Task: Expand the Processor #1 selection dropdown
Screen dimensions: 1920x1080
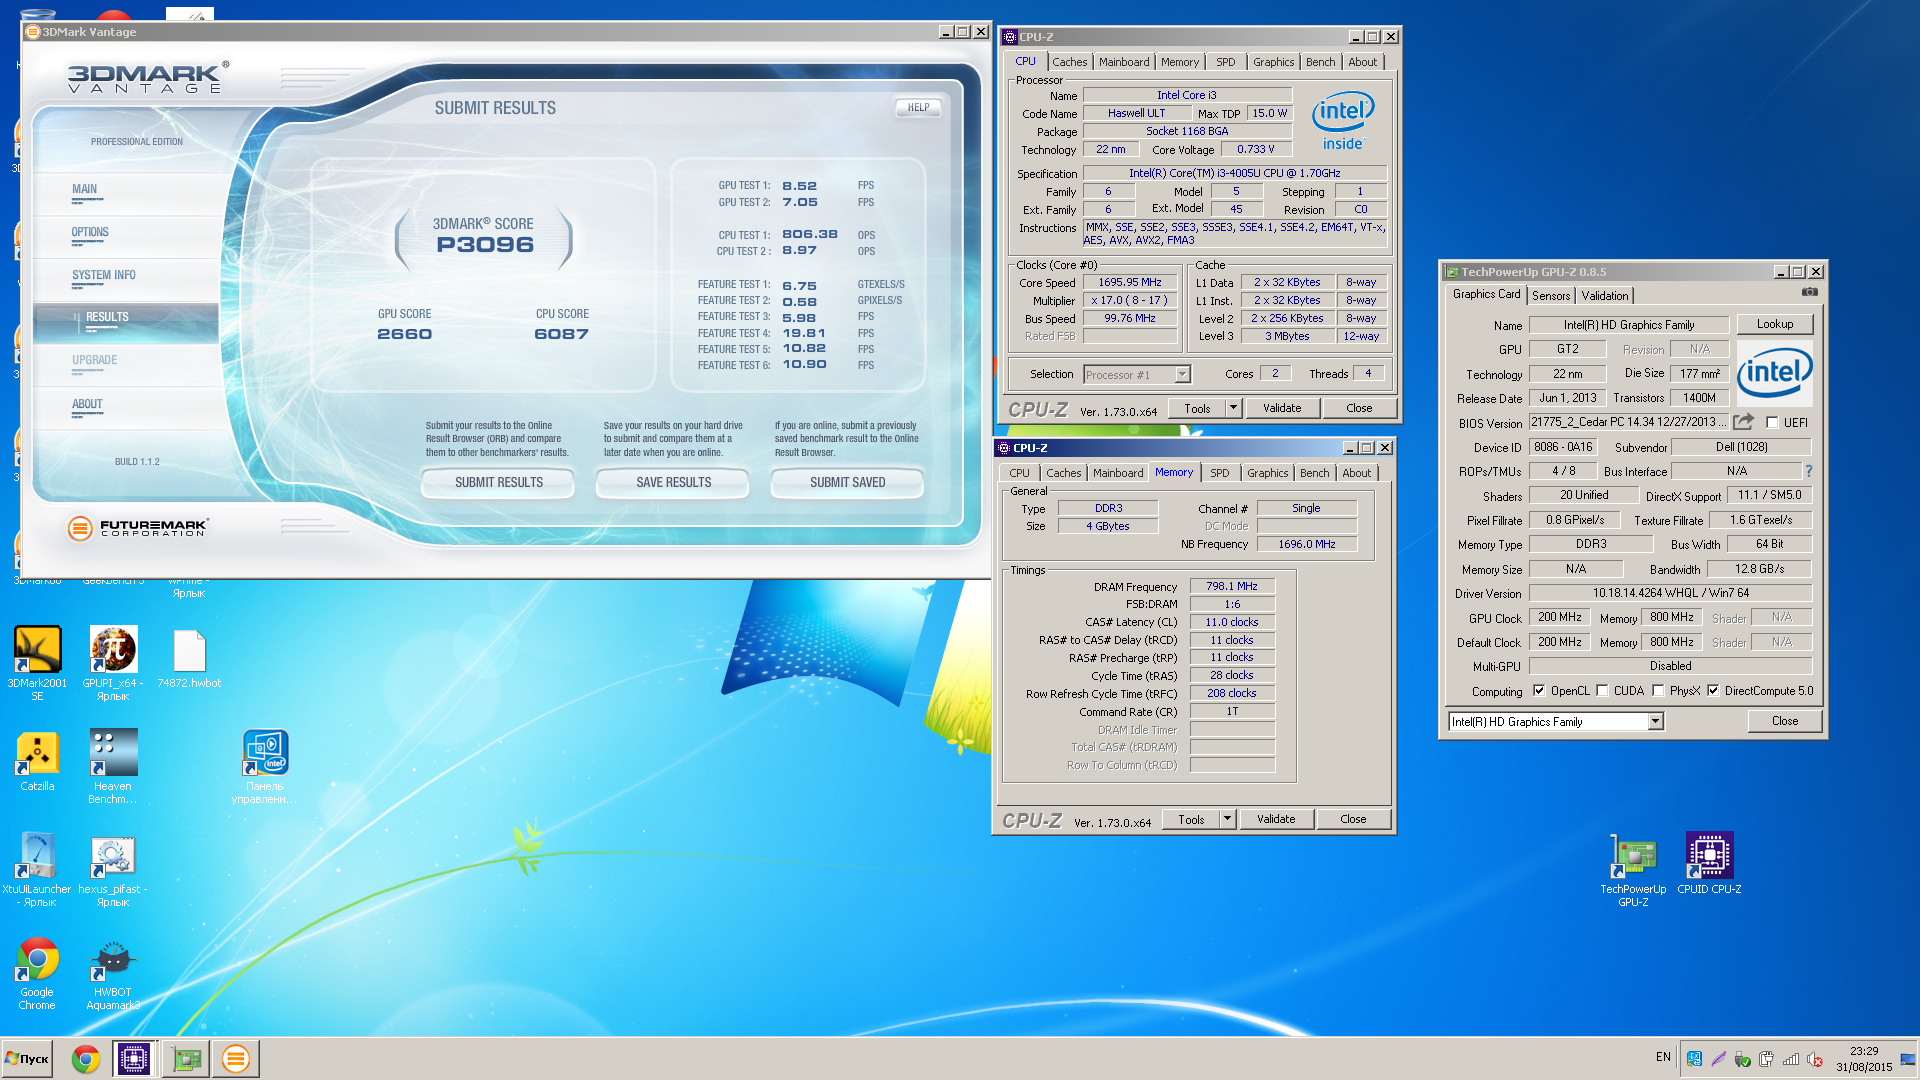Action: point(1182,374)
